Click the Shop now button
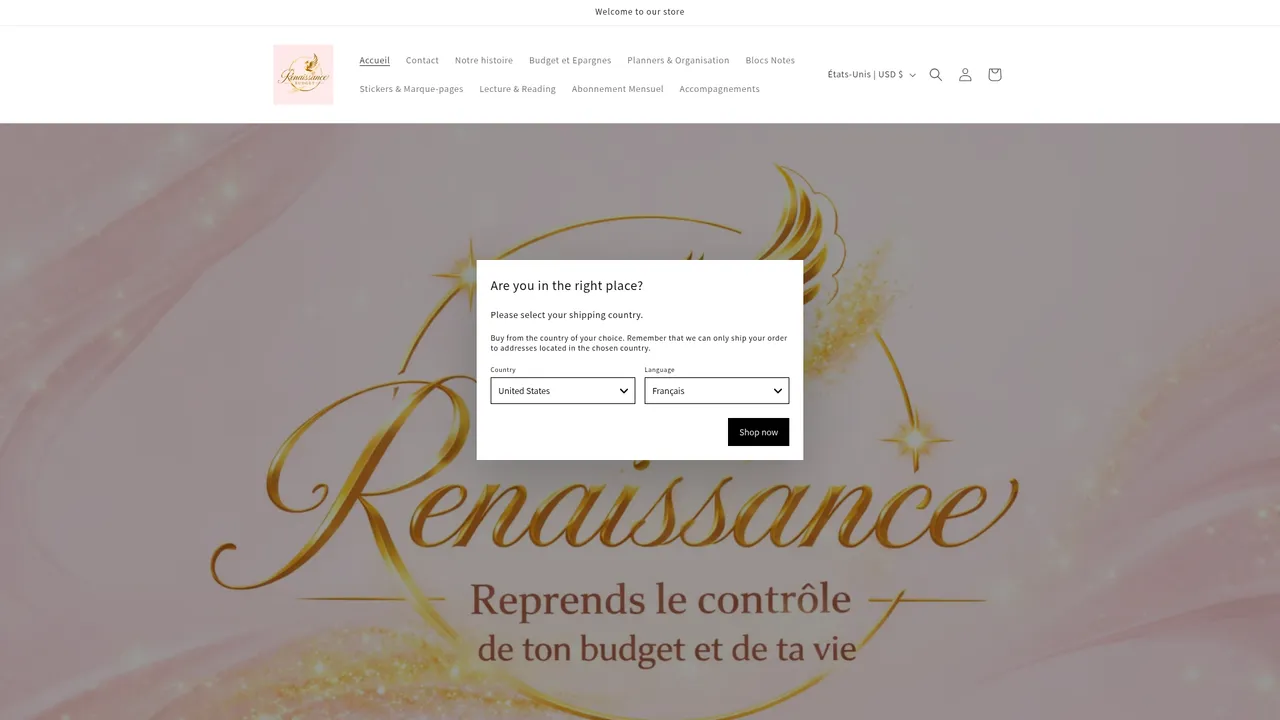Viewport: 1280px width, 720px height. 758,432
